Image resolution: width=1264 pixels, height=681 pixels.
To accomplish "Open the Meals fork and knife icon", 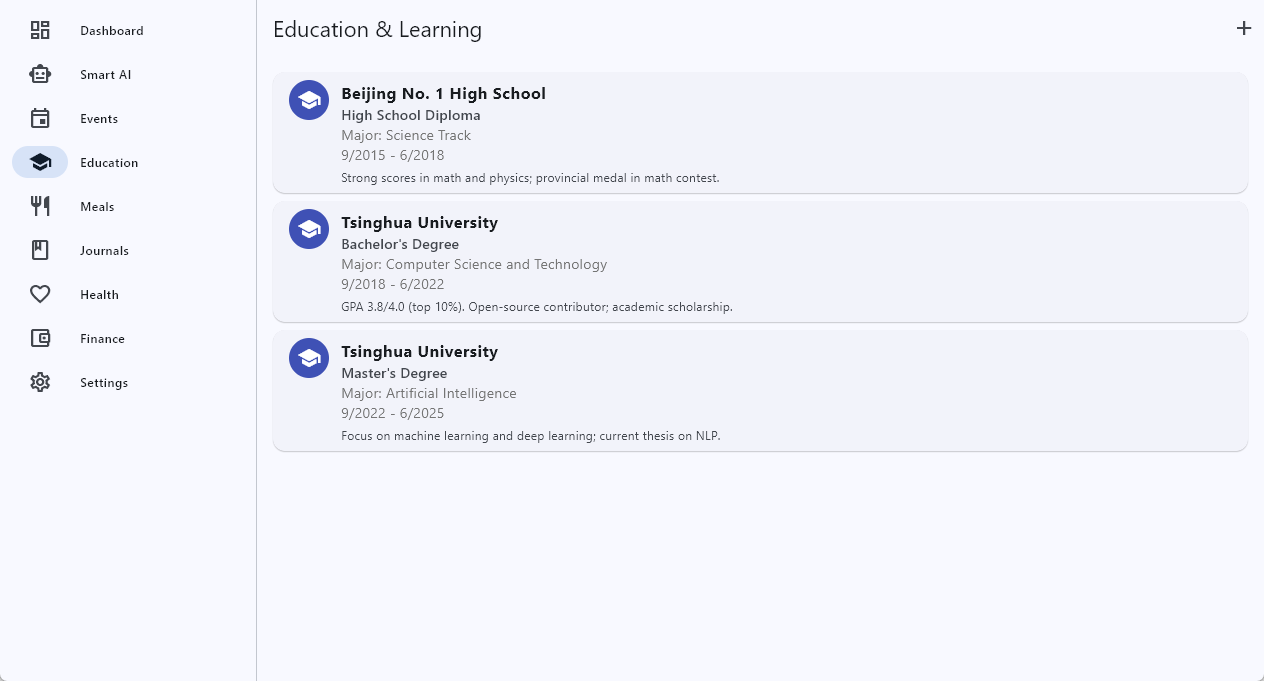I will [40, 206].
